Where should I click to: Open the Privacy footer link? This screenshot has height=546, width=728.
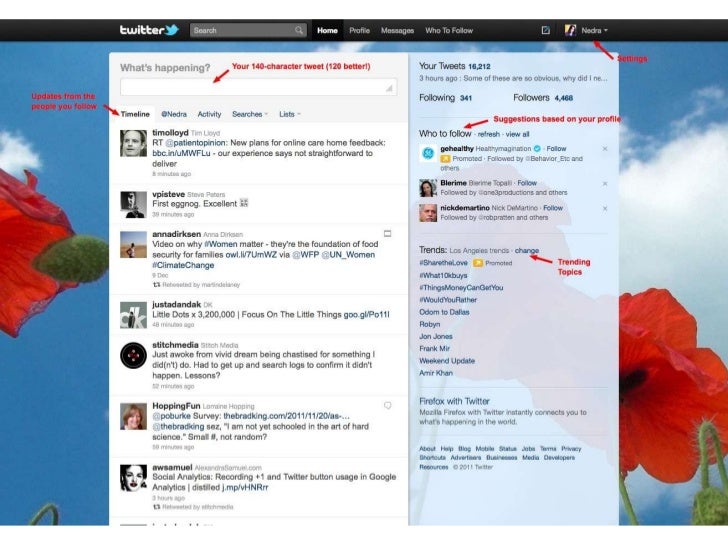pyautogui.click(x=571, y=449)
